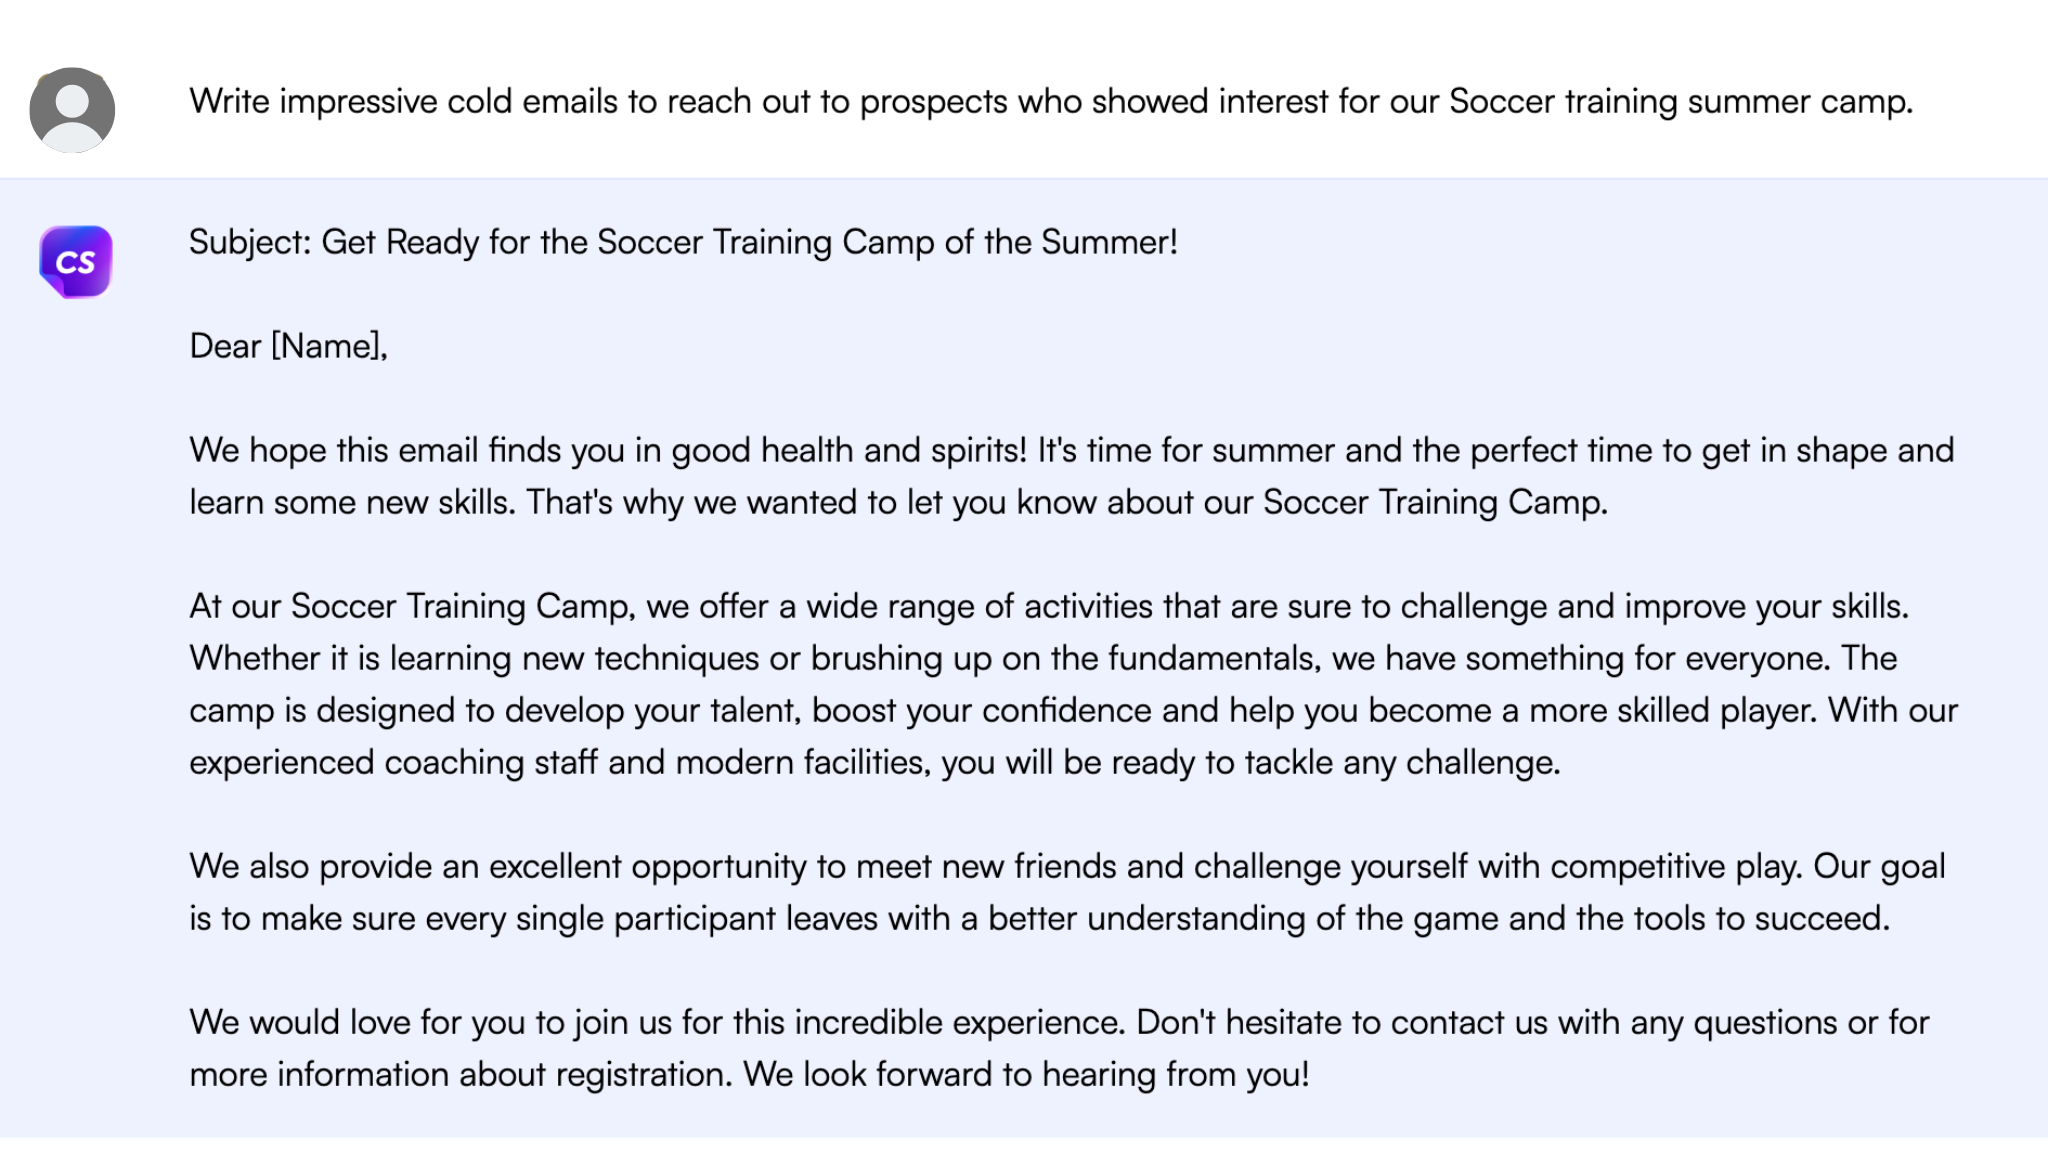Image resolution: width=2048 pixels, height=1153 pixels.
Task: Click the line starting 'We also provide'
Action: tap(1066, 867)
